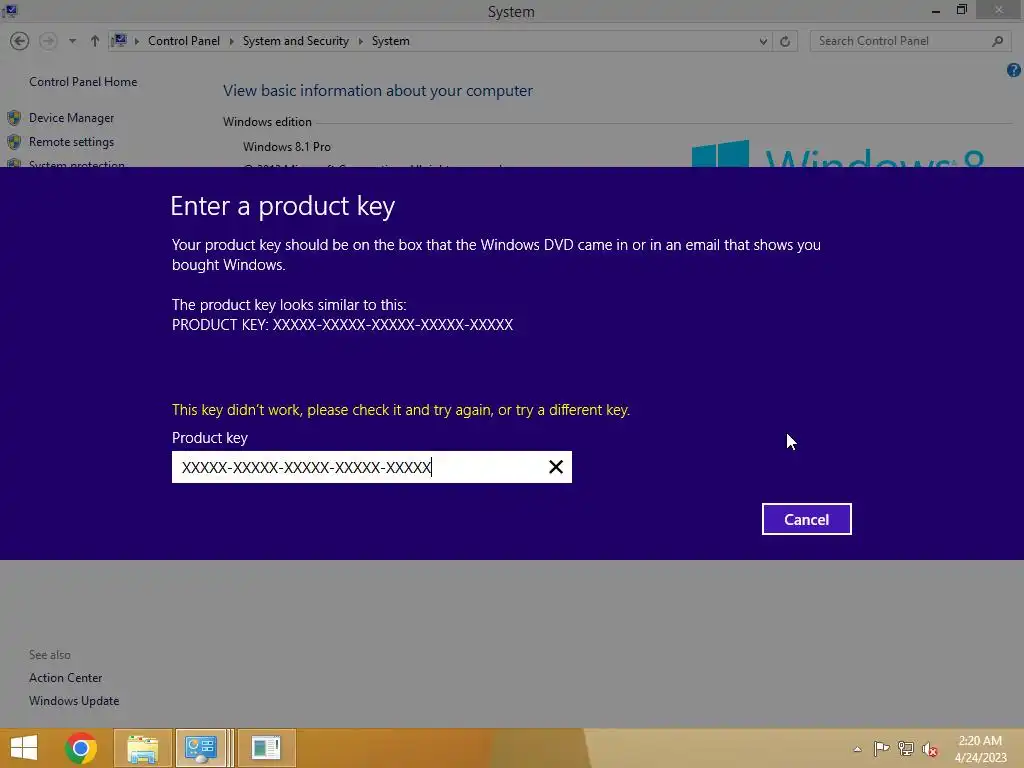Screen dimensions: 1024x768
Task: Open the taskbar clock showing 2:20 AM
Action: 980,748
